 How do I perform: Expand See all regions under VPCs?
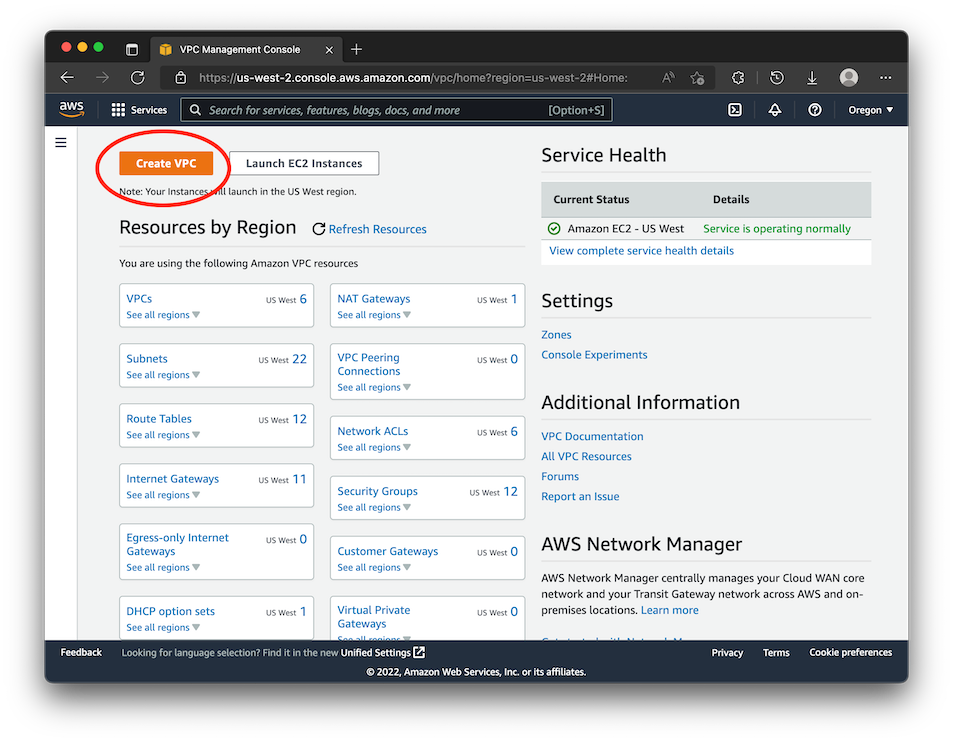pyautogui.click(x=163, y=315)
